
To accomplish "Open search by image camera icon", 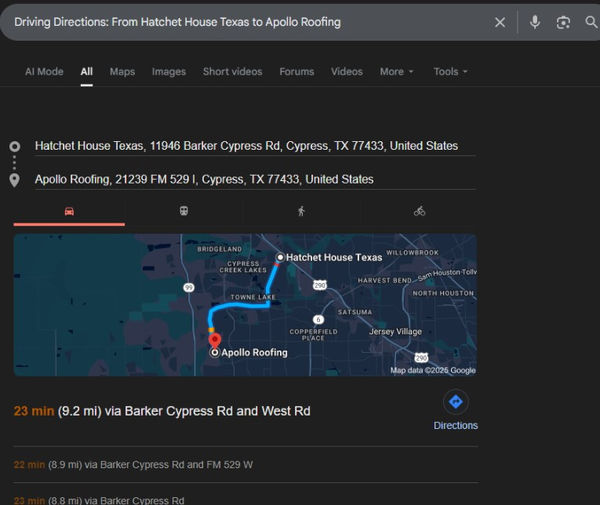I will pyautogui.click(x=563, y=23).
